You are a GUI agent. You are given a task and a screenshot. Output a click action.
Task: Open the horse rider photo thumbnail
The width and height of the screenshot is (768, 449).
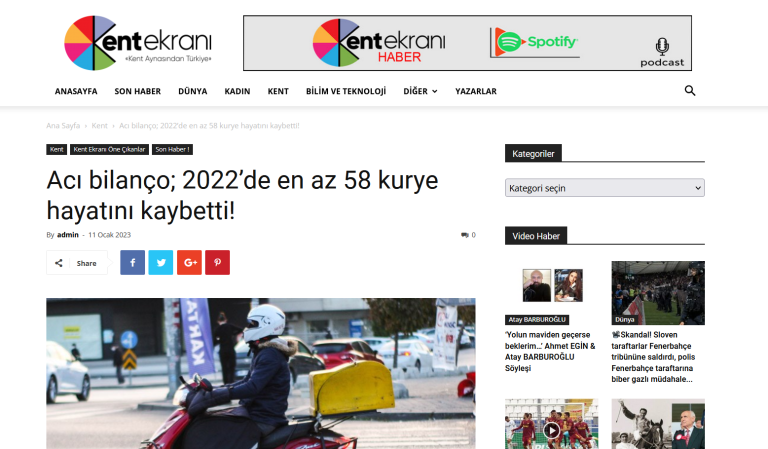tap(658, 424)
